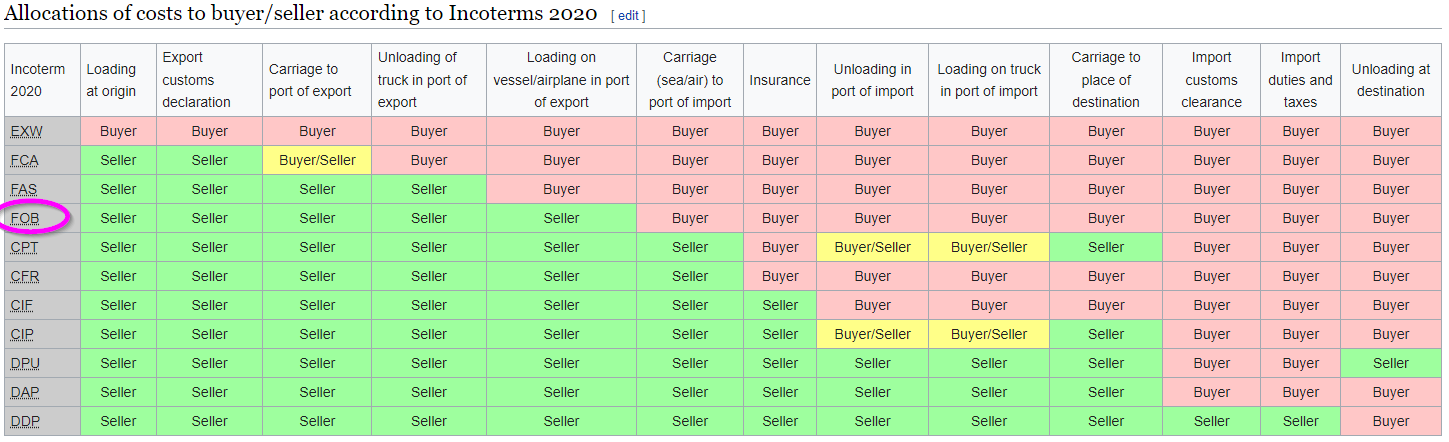Open the CPT incoterm abbreviation
The image size is (1449, 442).
25,247
